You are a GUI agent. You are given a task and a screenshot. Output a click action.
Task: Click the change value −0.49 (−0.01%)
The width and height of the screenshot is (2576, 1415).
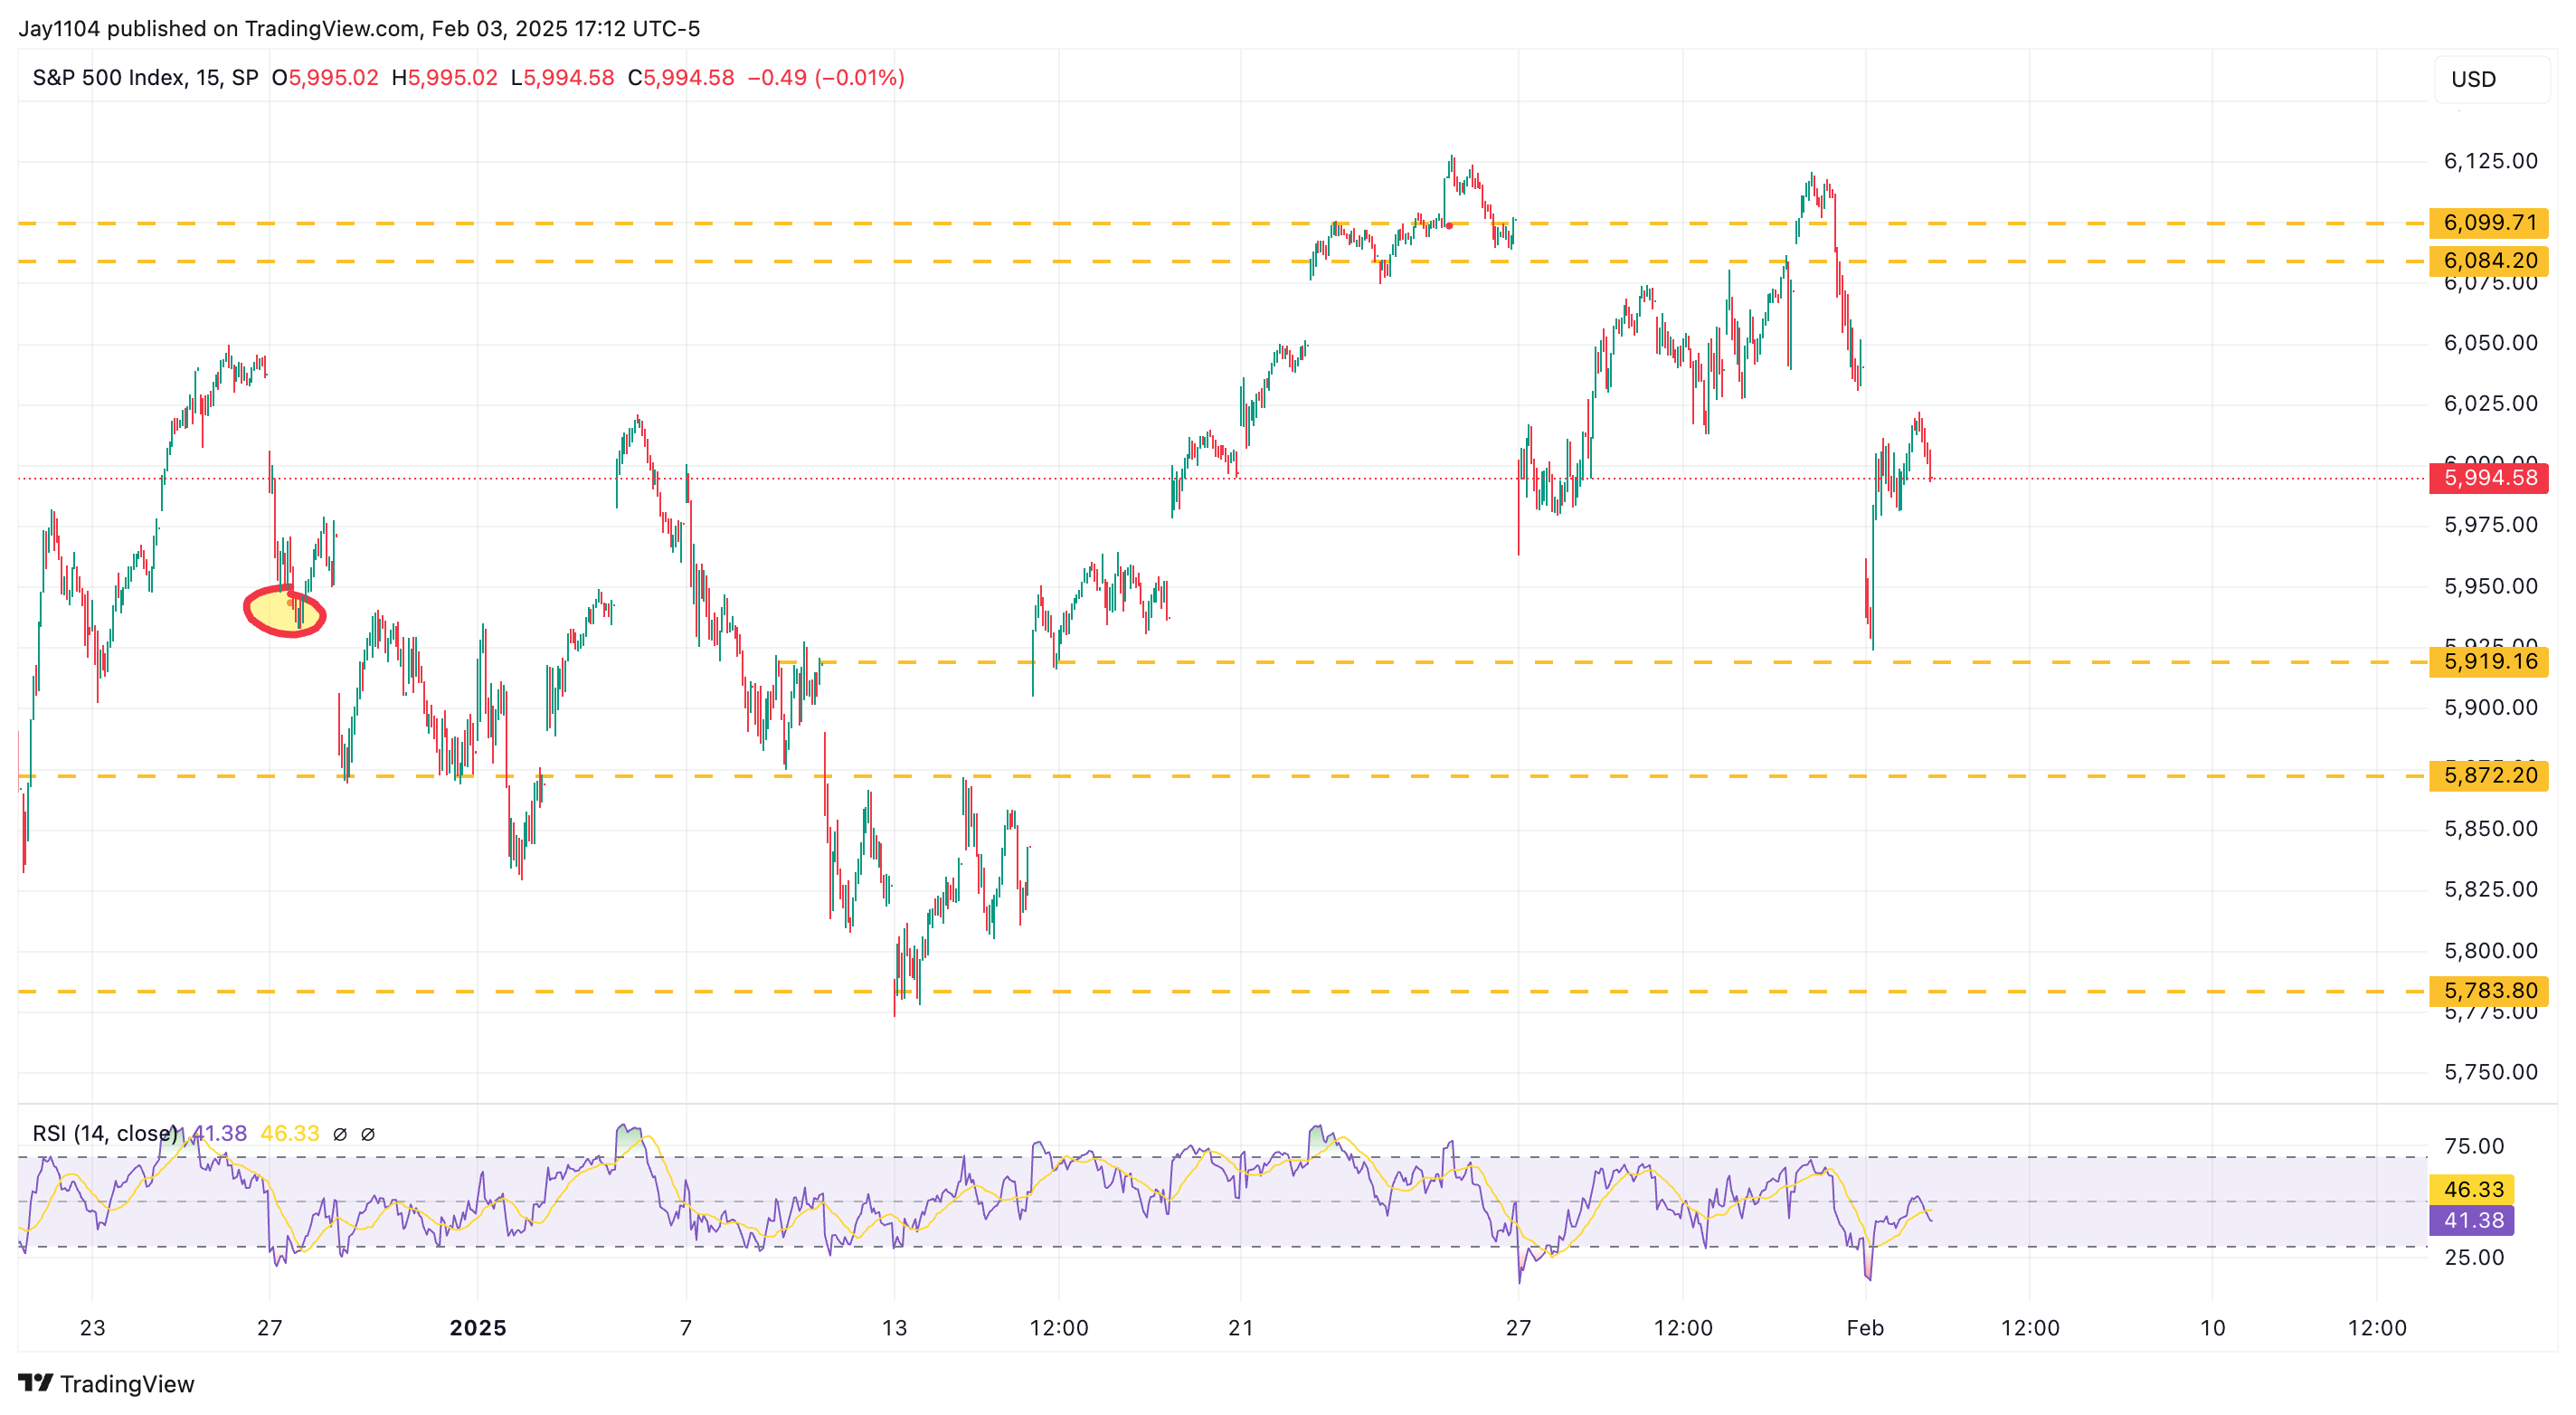(826, 78)
